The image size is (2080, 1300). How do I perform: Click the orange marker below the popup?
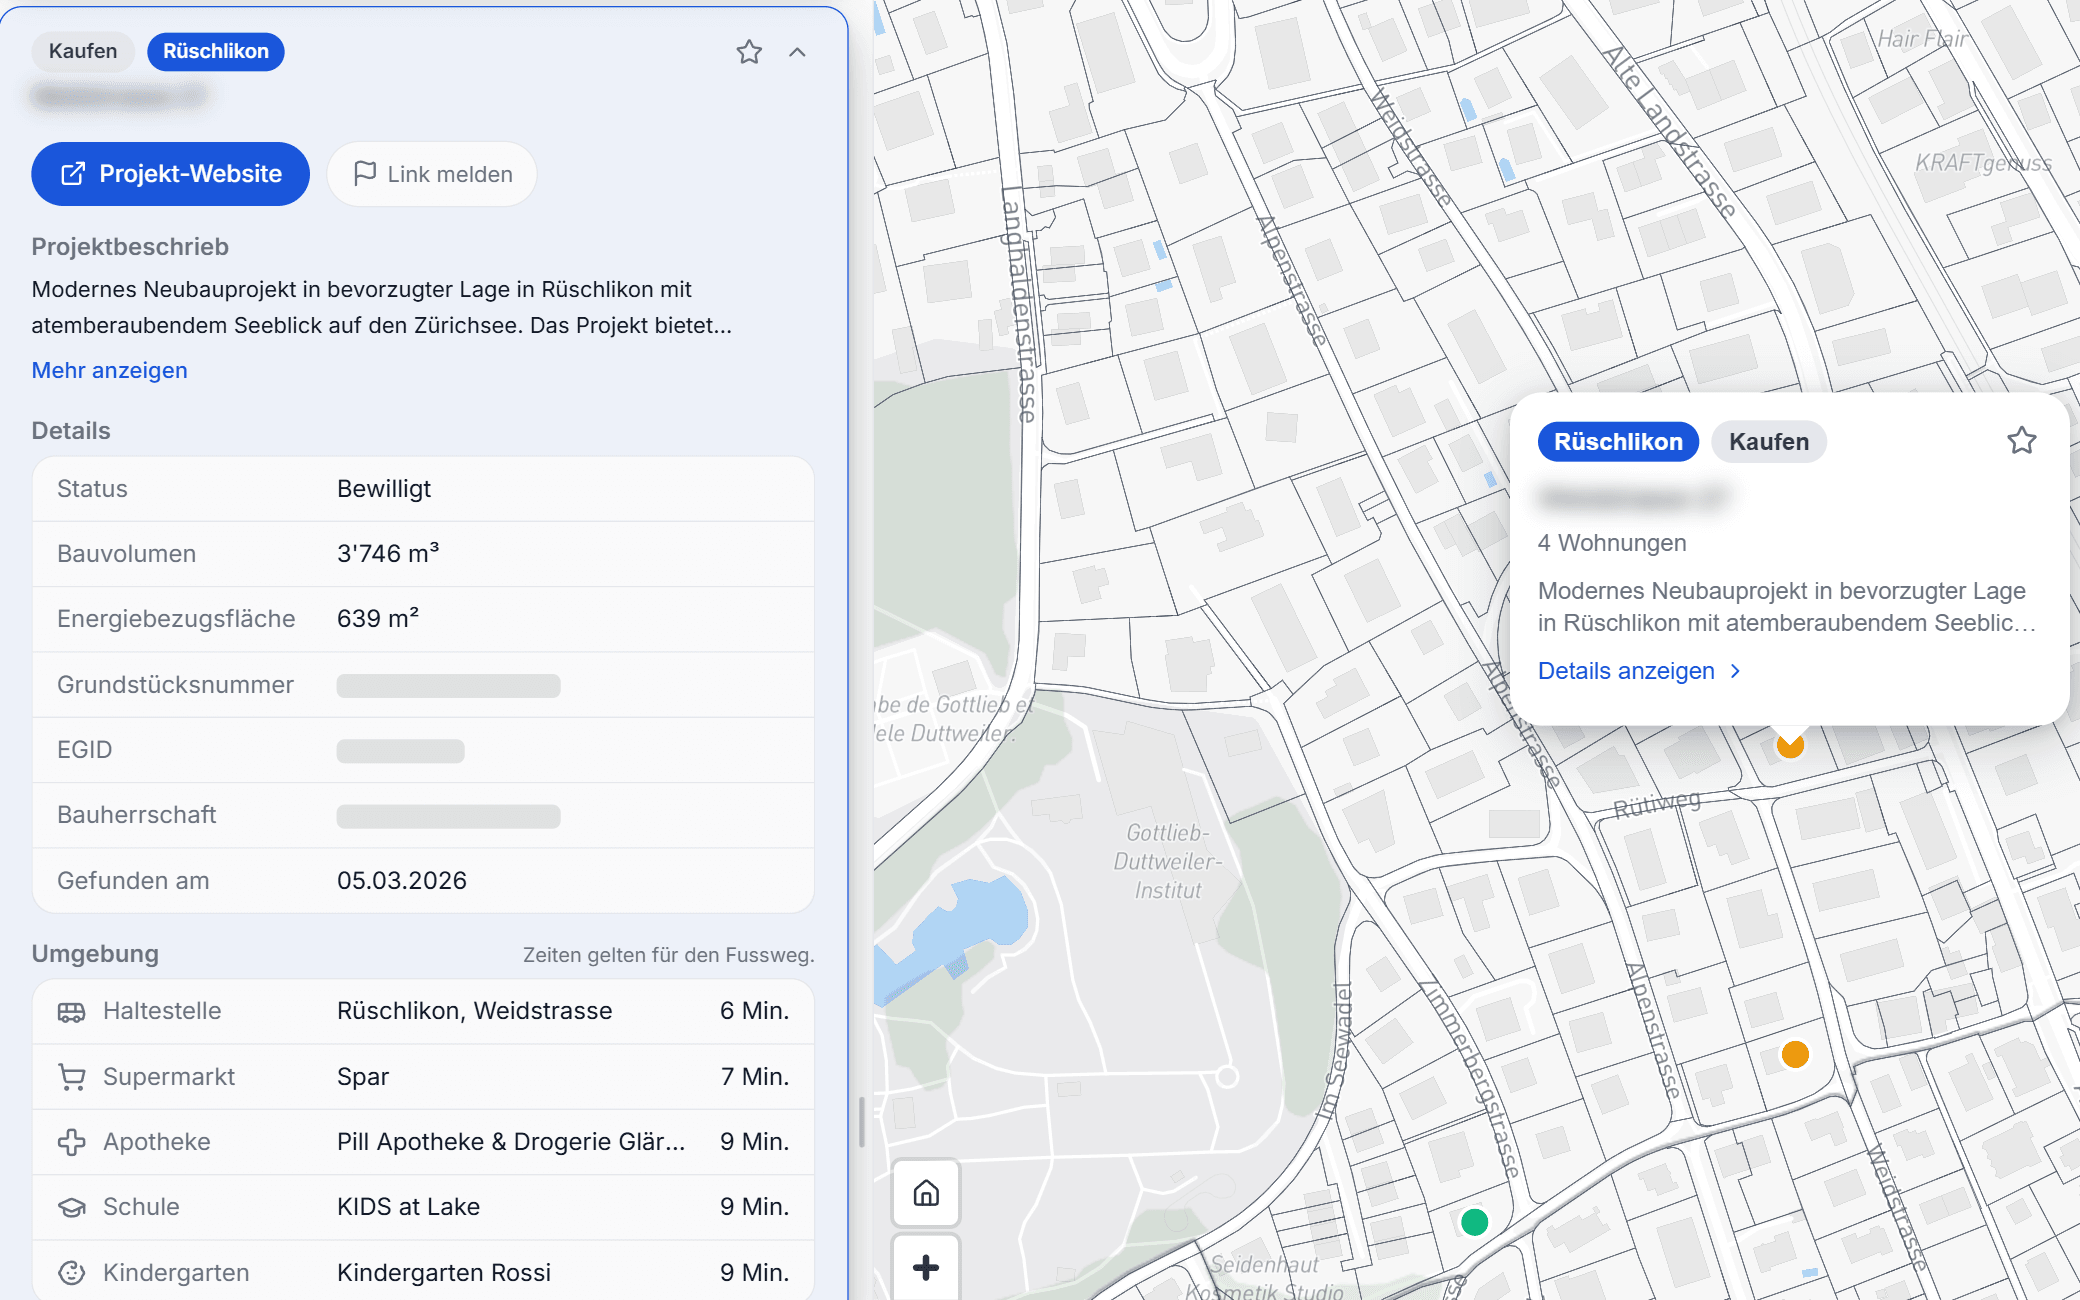tap(1790, 746)
